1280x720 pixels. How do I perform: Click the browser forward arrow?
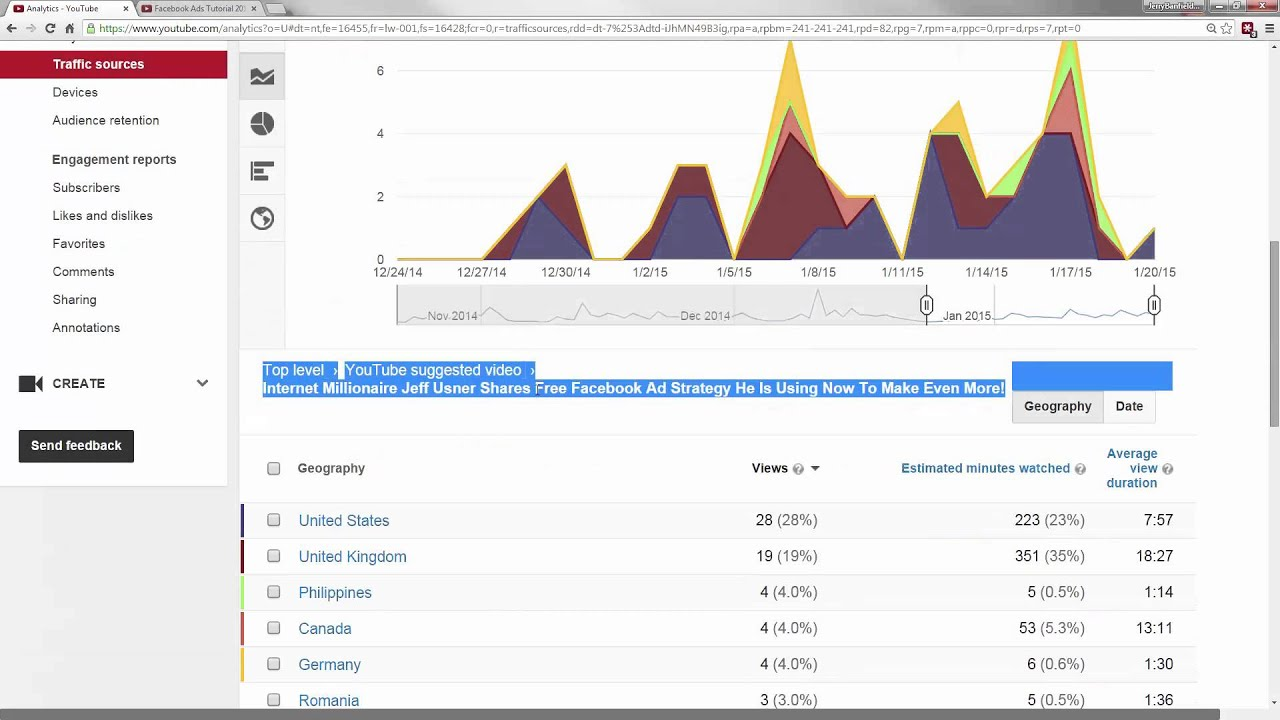30,28
